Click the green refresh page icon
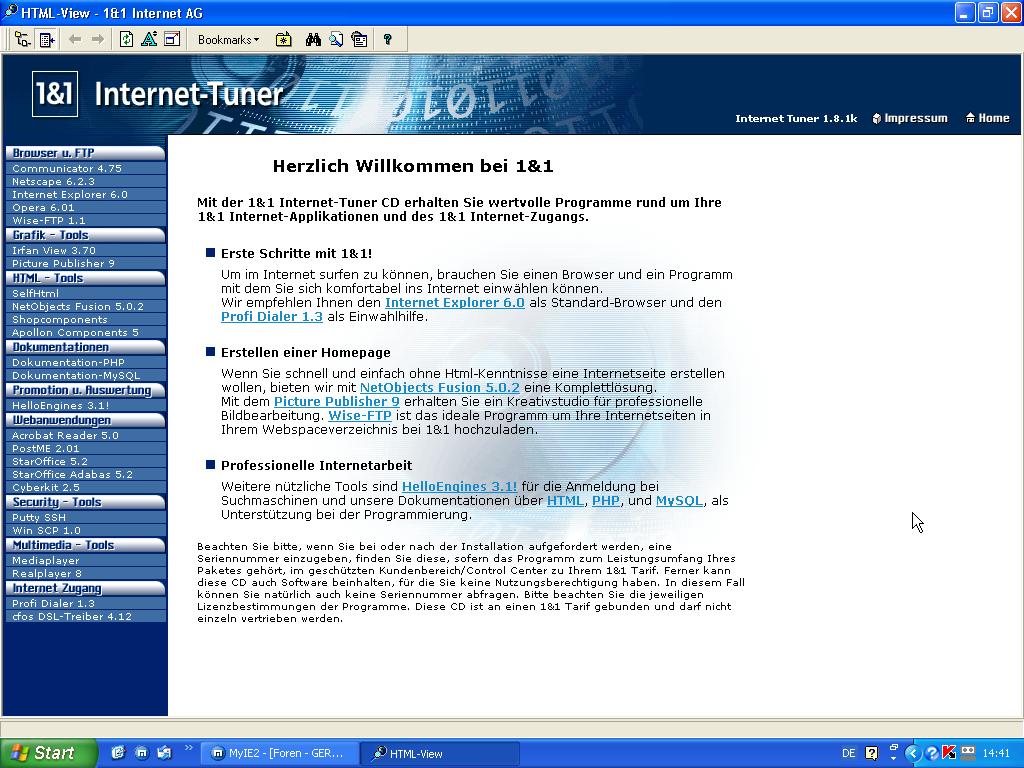This screenshot has height=768, width=1024. click(126, 40)
